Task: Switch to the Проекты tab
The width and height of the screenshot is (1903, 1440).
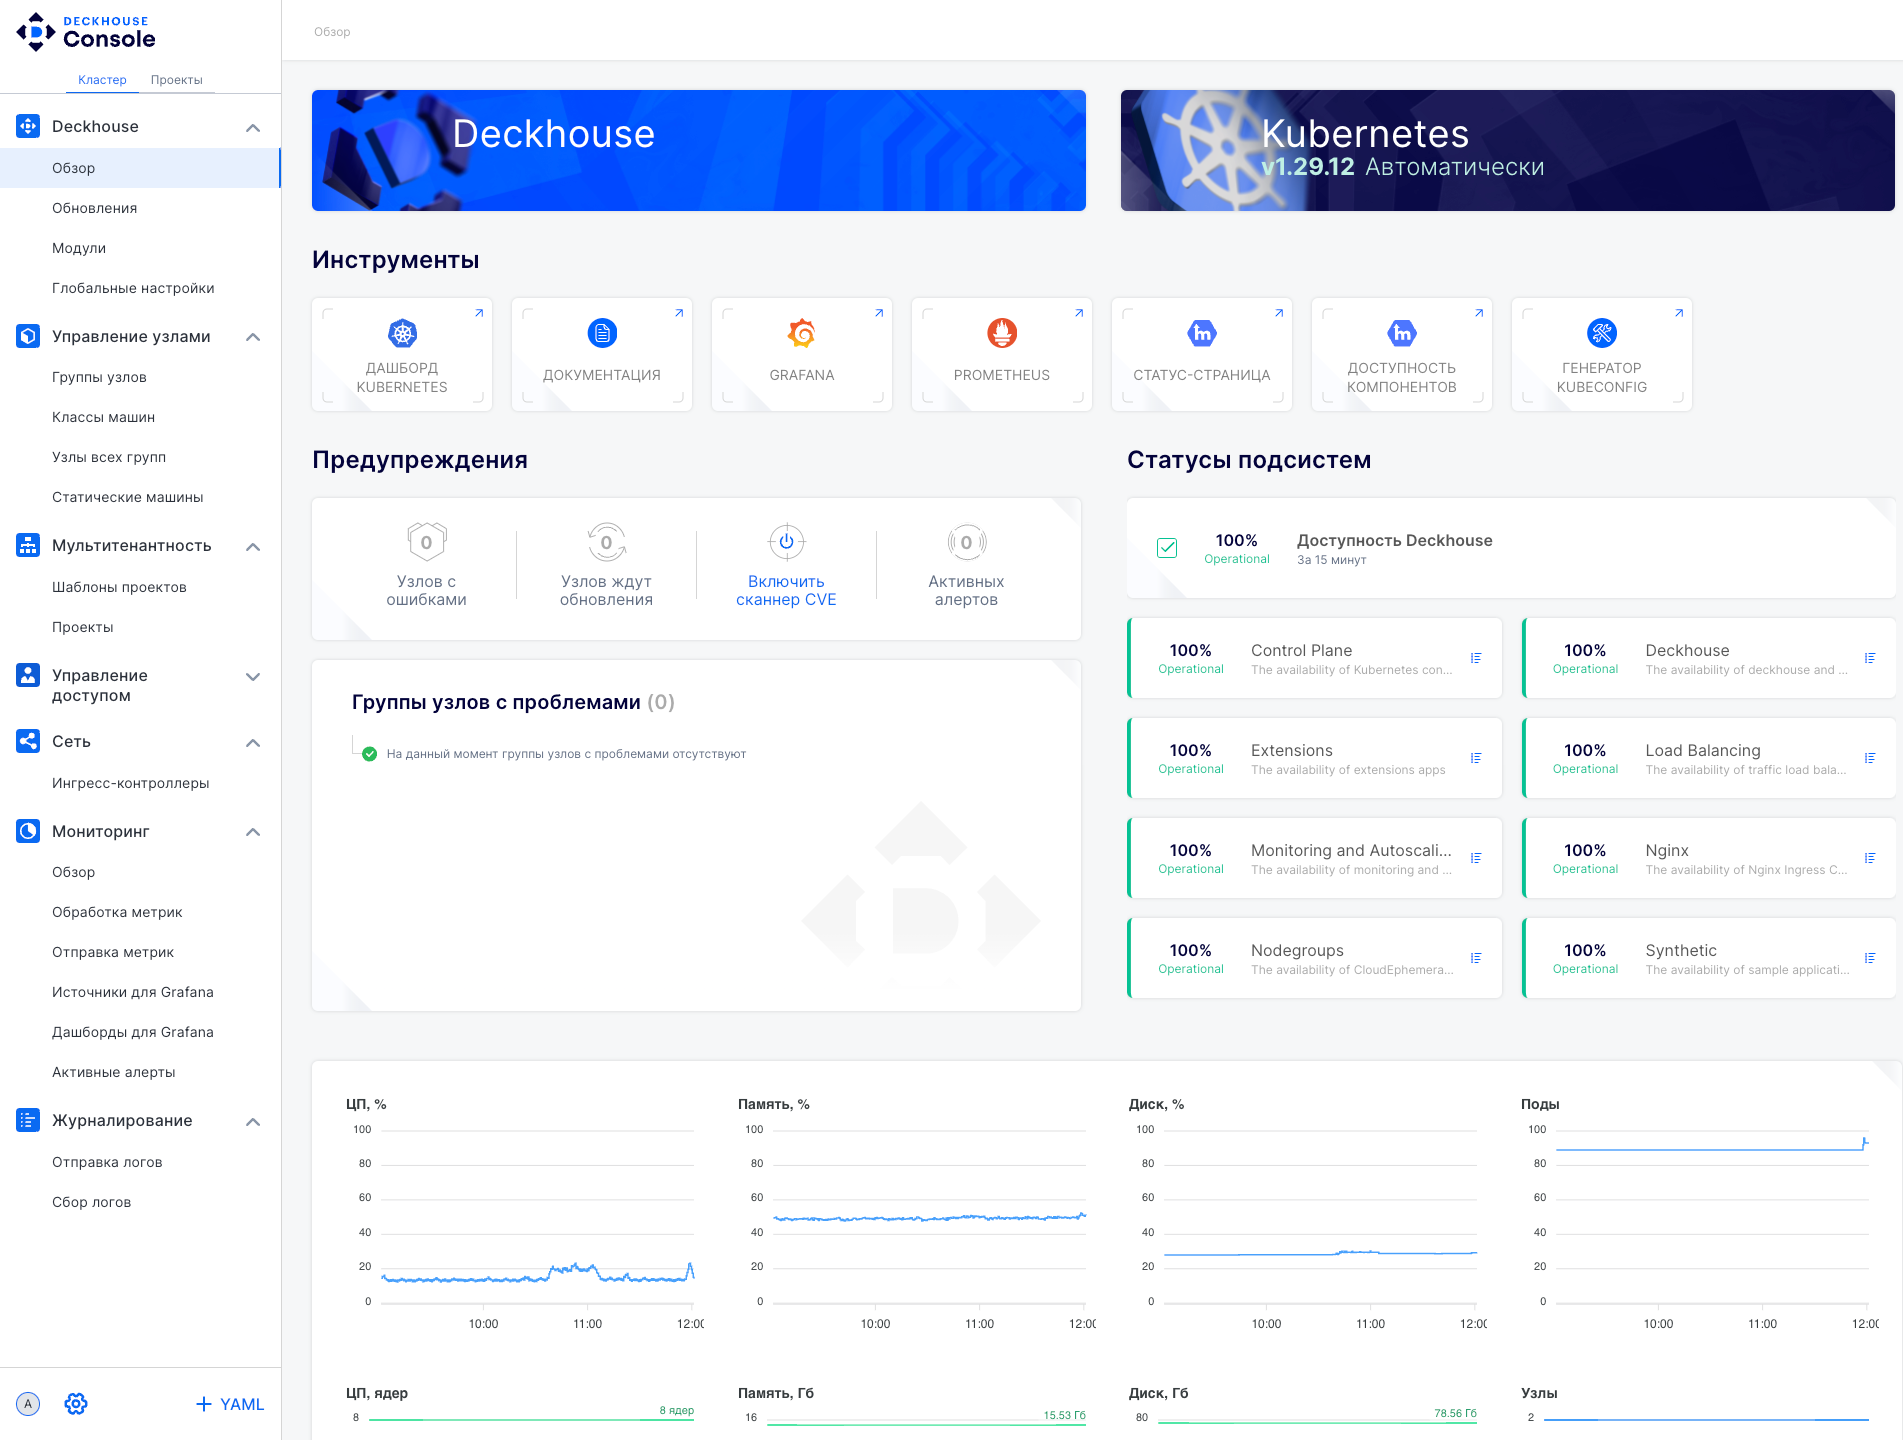Action: [x=176, y=80]
